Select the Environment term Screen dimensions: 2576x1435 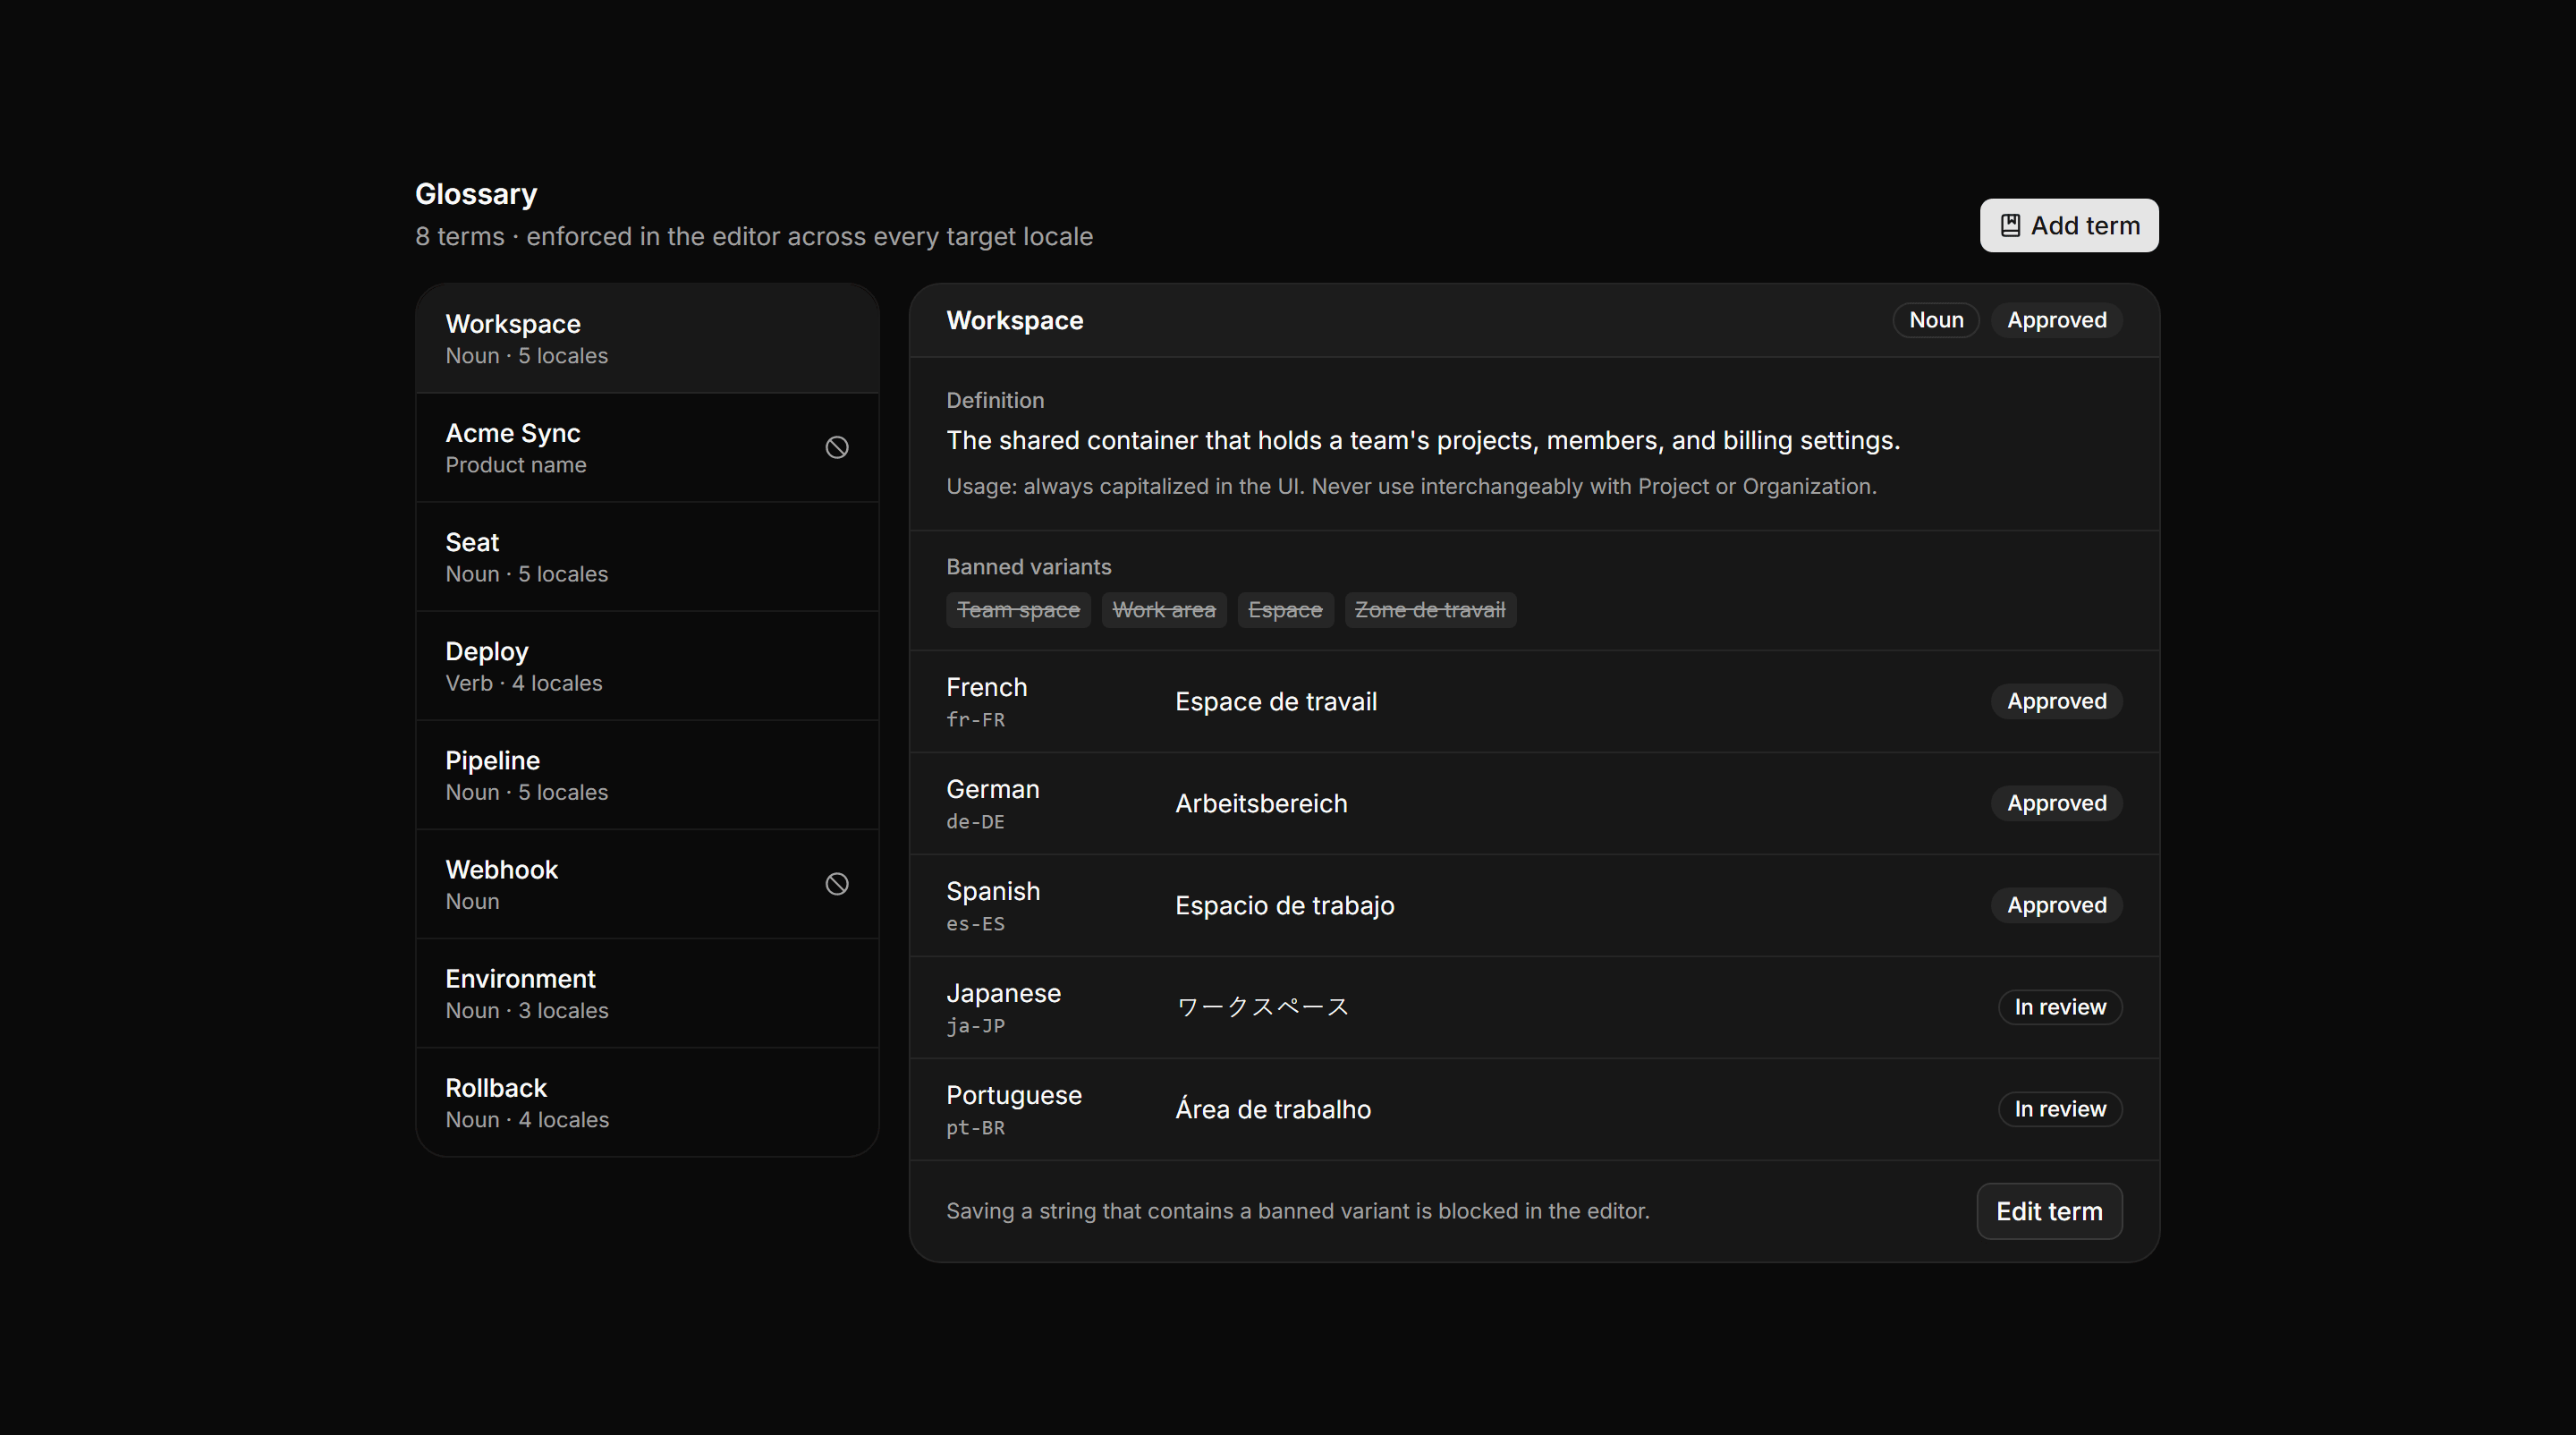(x=647, y=993)
